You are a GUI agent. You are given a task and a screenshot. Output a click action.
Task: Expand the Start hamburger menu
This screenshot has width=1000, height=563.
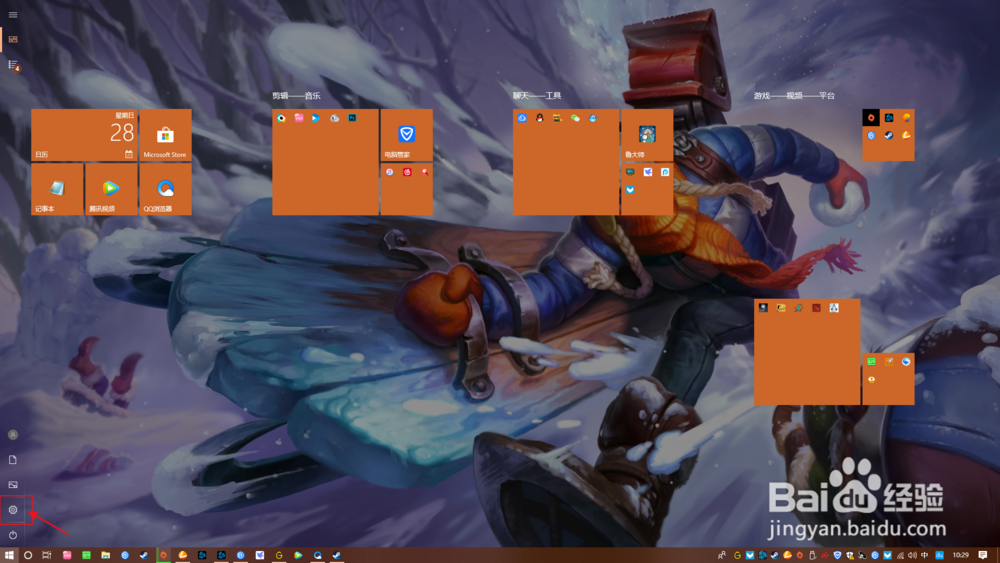pyautogui.click(x=13, y=15)
